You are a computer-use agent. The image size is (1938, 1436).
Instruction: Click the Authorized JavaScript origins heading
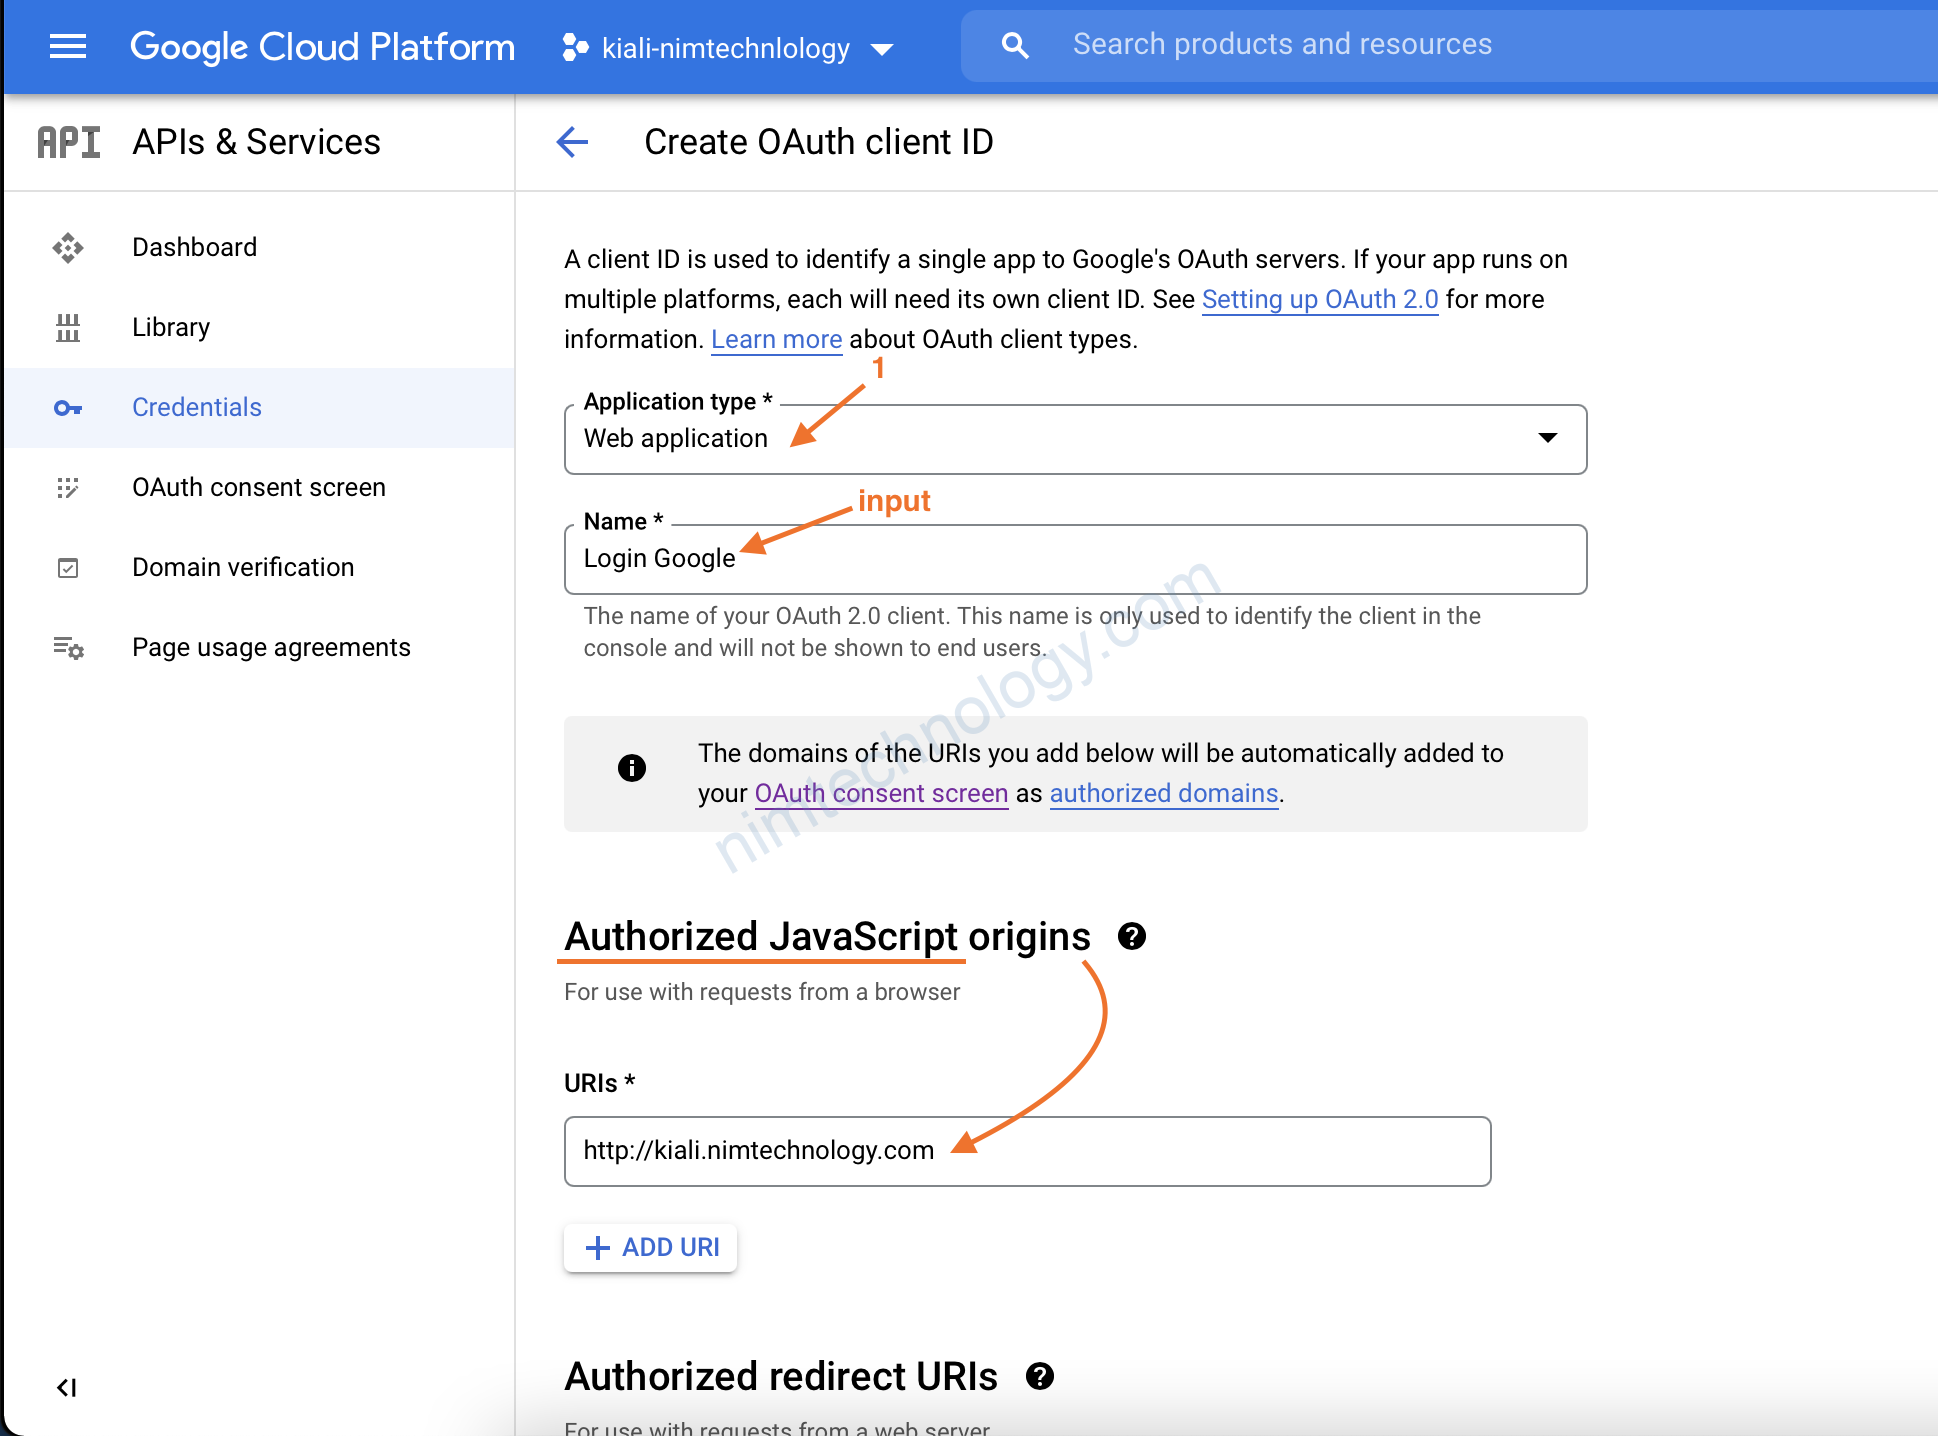[x=827, y=937]
